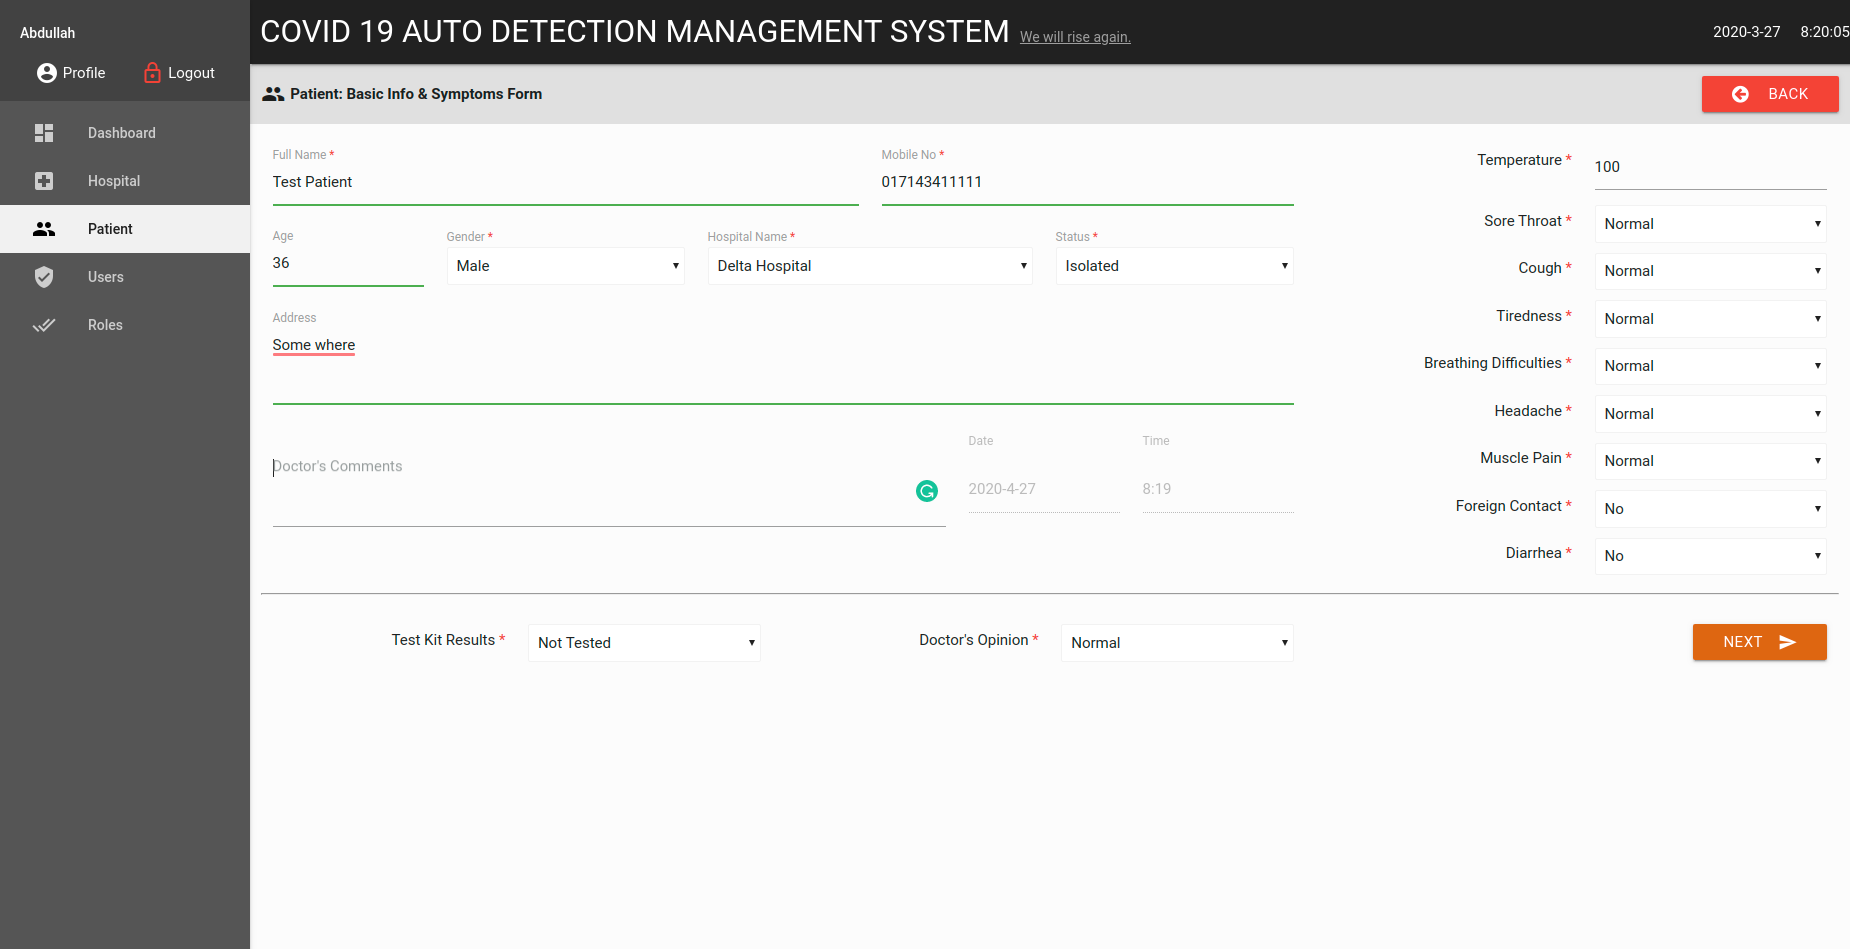Open the Gender dropdown
Screen dimensions: 1850x949
pyautogui.click(x=566, y=266)
